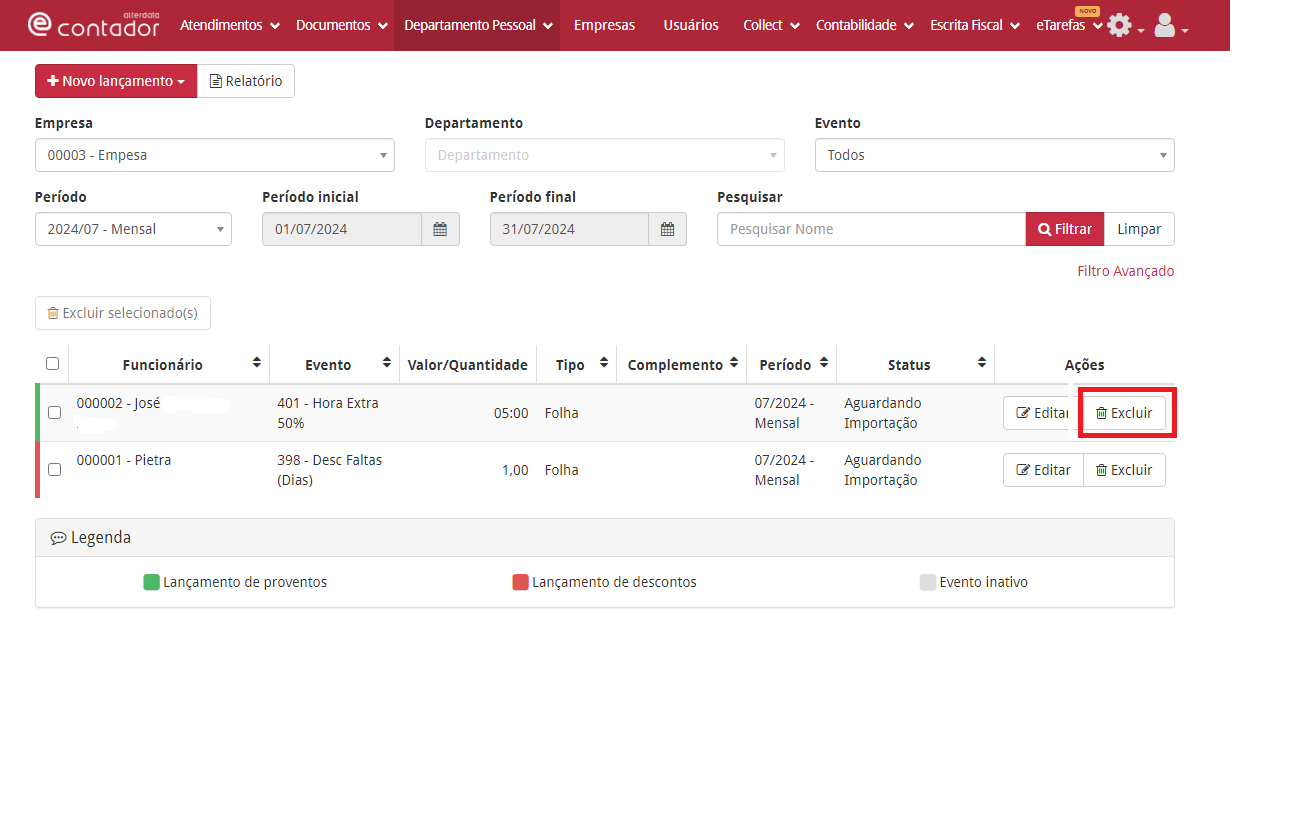Screen dimensions: 1299x817
Task: Open the Departamento Pessoal menu
Action: [477, 25]
